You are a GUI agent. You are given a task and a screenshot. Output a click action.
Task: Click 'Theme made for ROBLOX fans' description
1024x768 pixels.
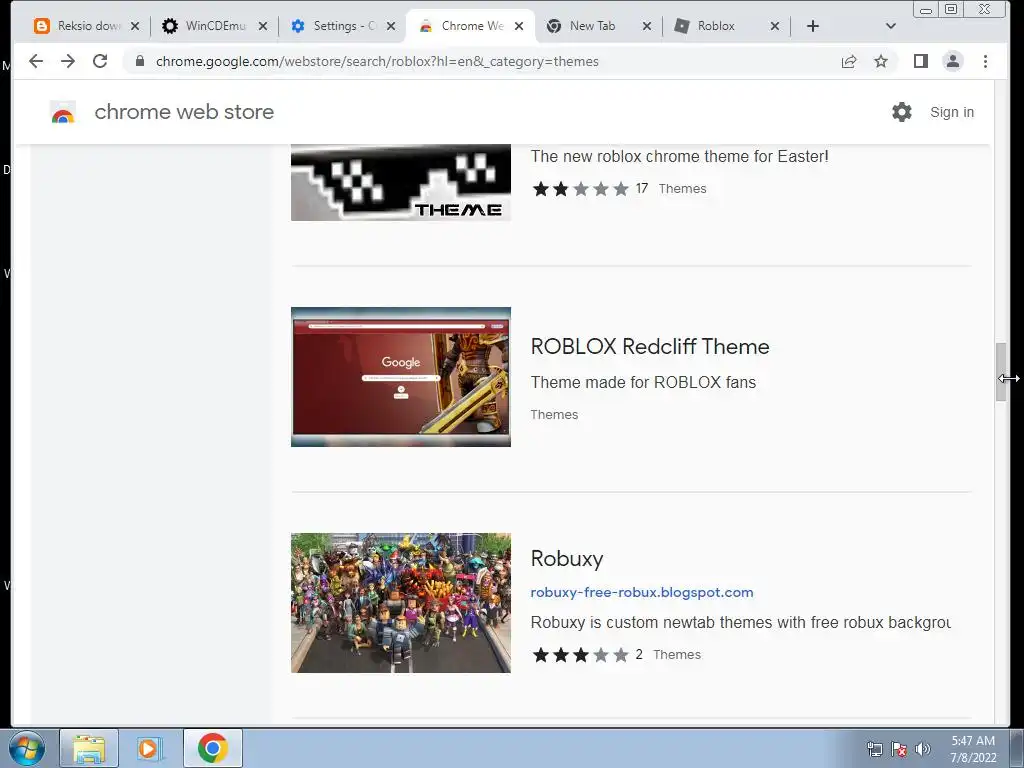pyautogui.click(x=643, y=382)
